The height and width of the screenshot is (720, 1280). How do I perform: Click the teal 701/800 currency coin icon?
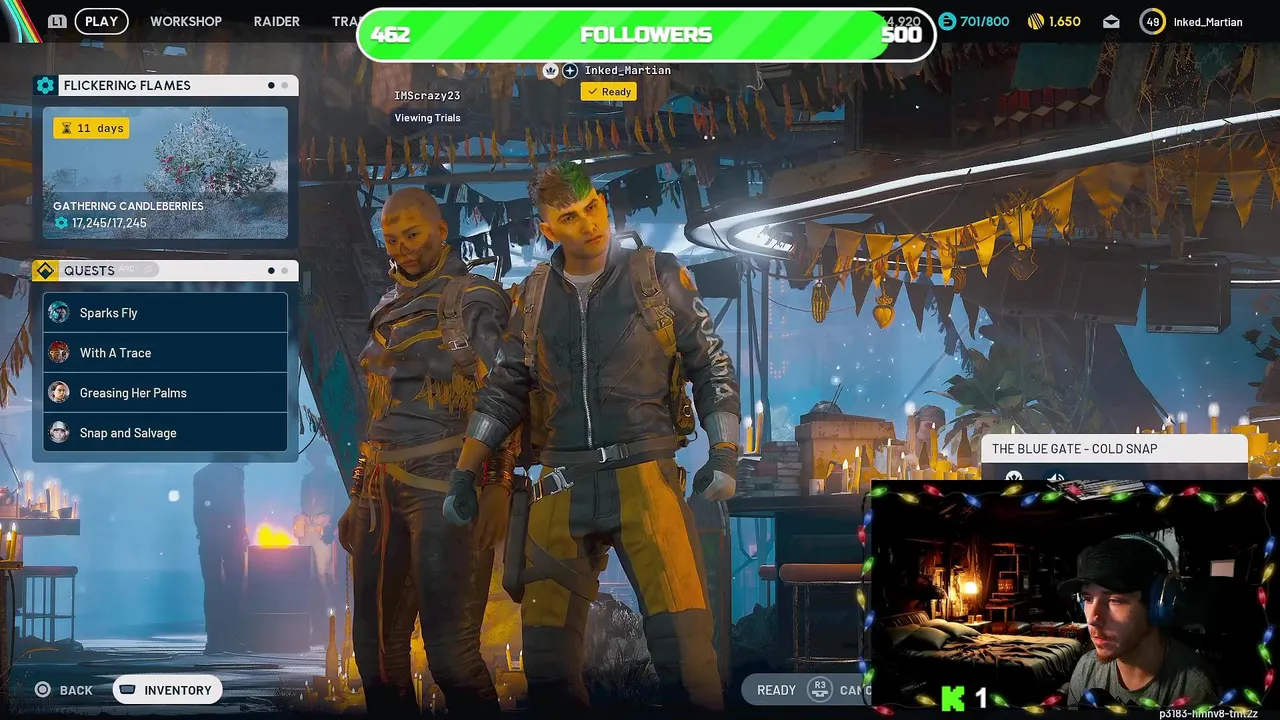click(x=947, y=21)
